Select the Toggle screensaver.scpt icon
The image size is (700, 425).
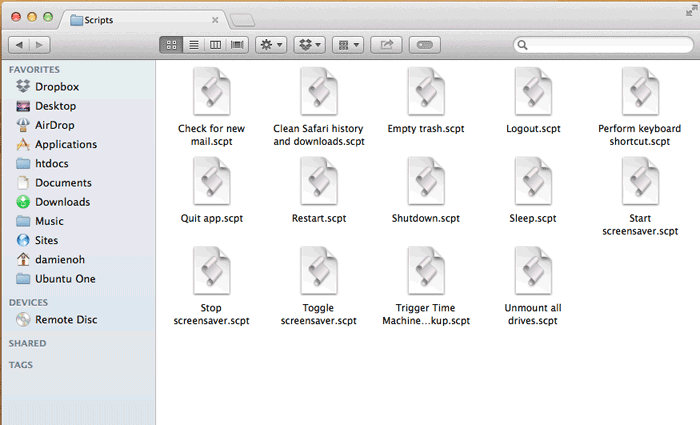319,271
